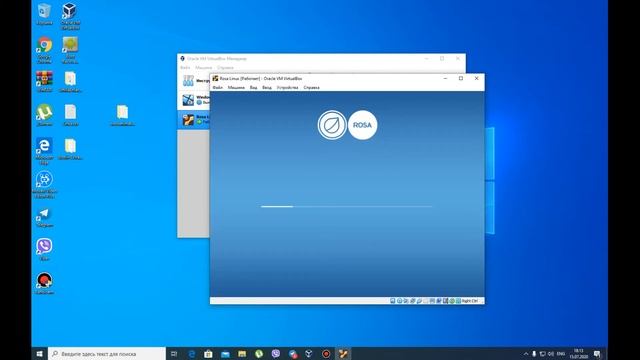
Task: Click microphone icon in system tray
Action: click(x=534, y=353)
